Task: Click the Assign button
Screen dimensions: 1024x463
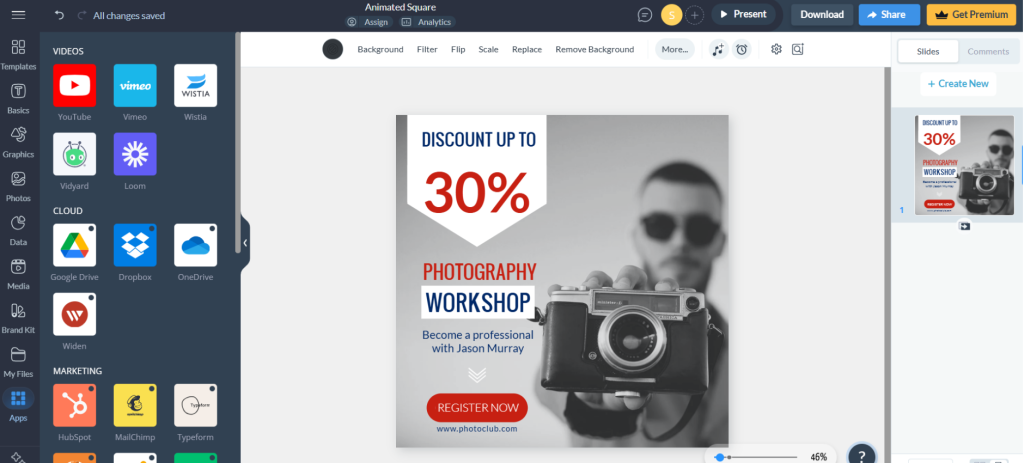Action: pyautogui.click(x=370, y=22)
